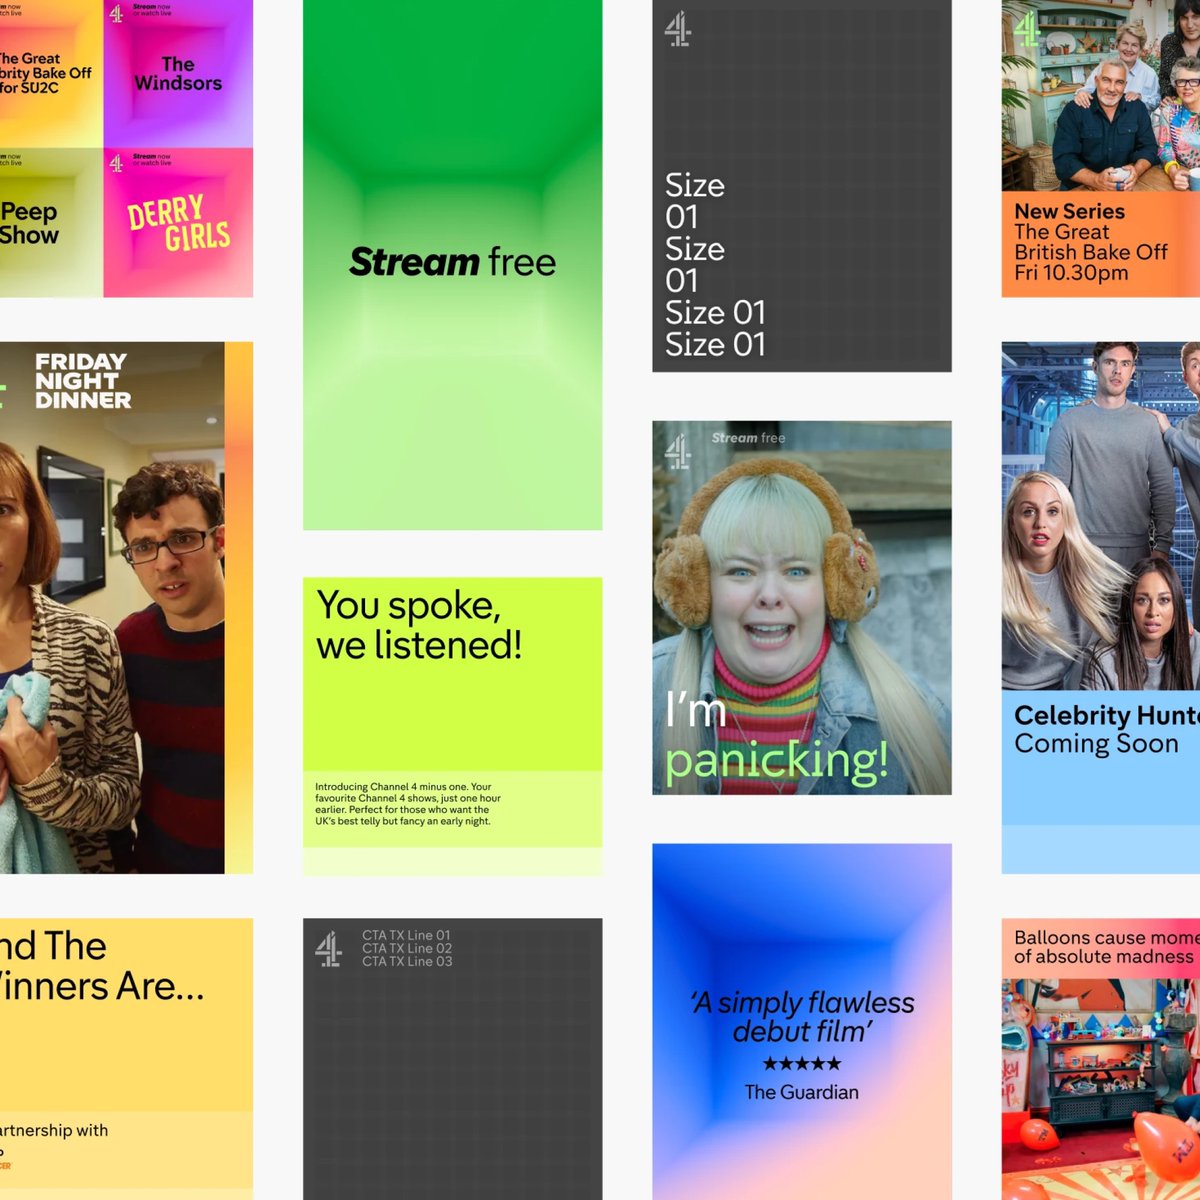Open the balloons room photo
Image resolution: width=1200 pixels, height=1200 pixels.
pyautogui.click(x=1101, y=1089)
